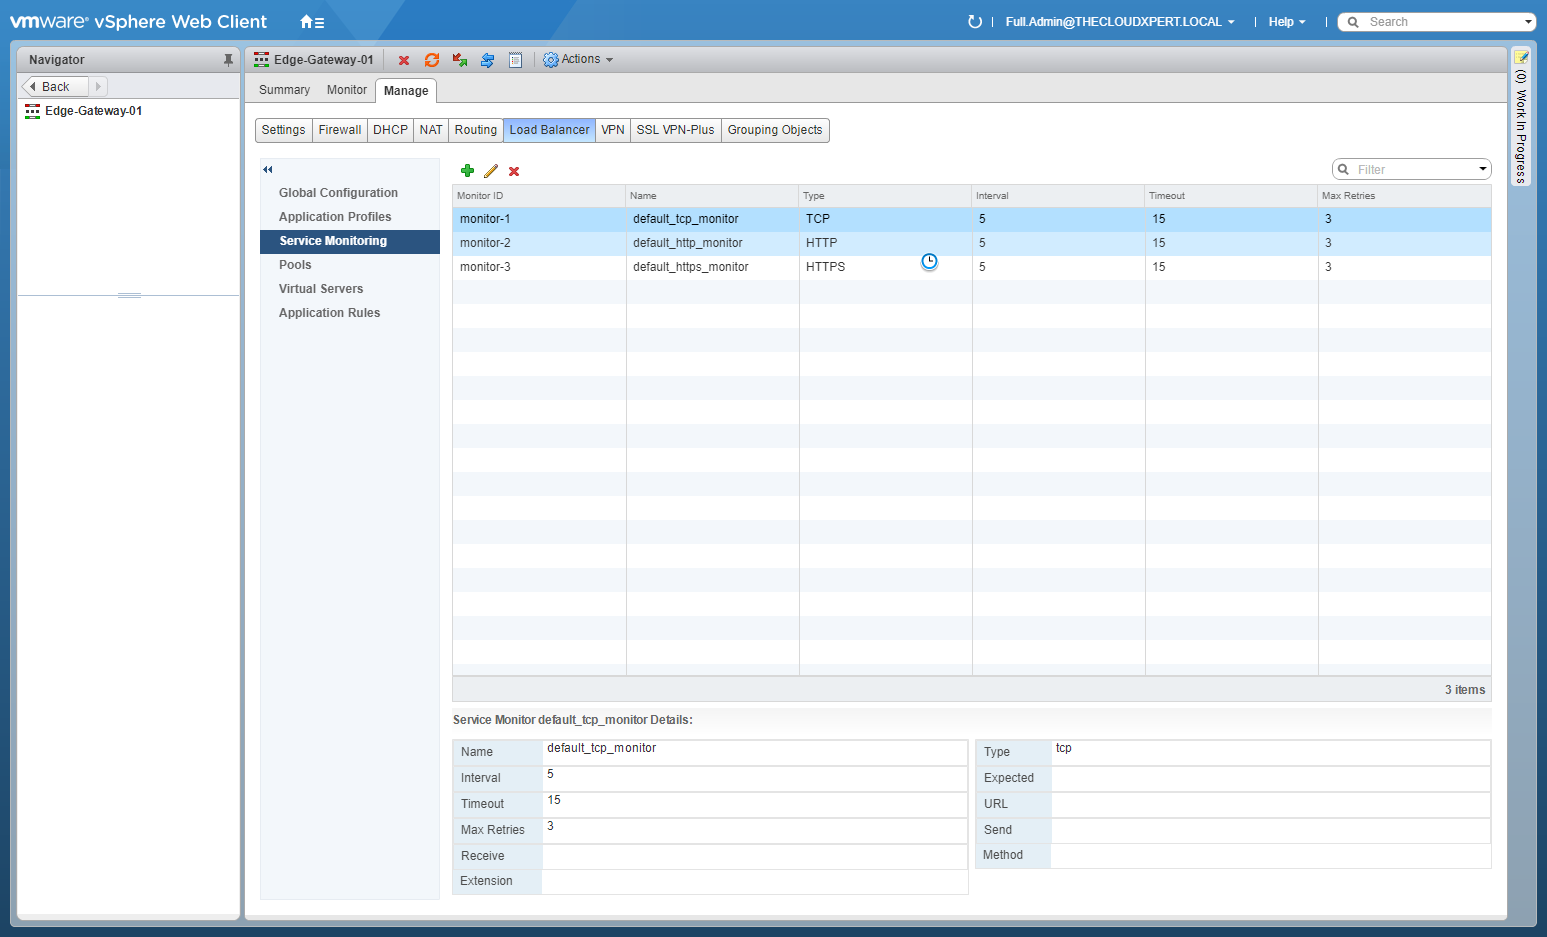Image resolution: width=1547 pixels, height=937 pixels.
Task: Select the default_https_monitor row
Action: pyautogui.click(x=690, y=267)
